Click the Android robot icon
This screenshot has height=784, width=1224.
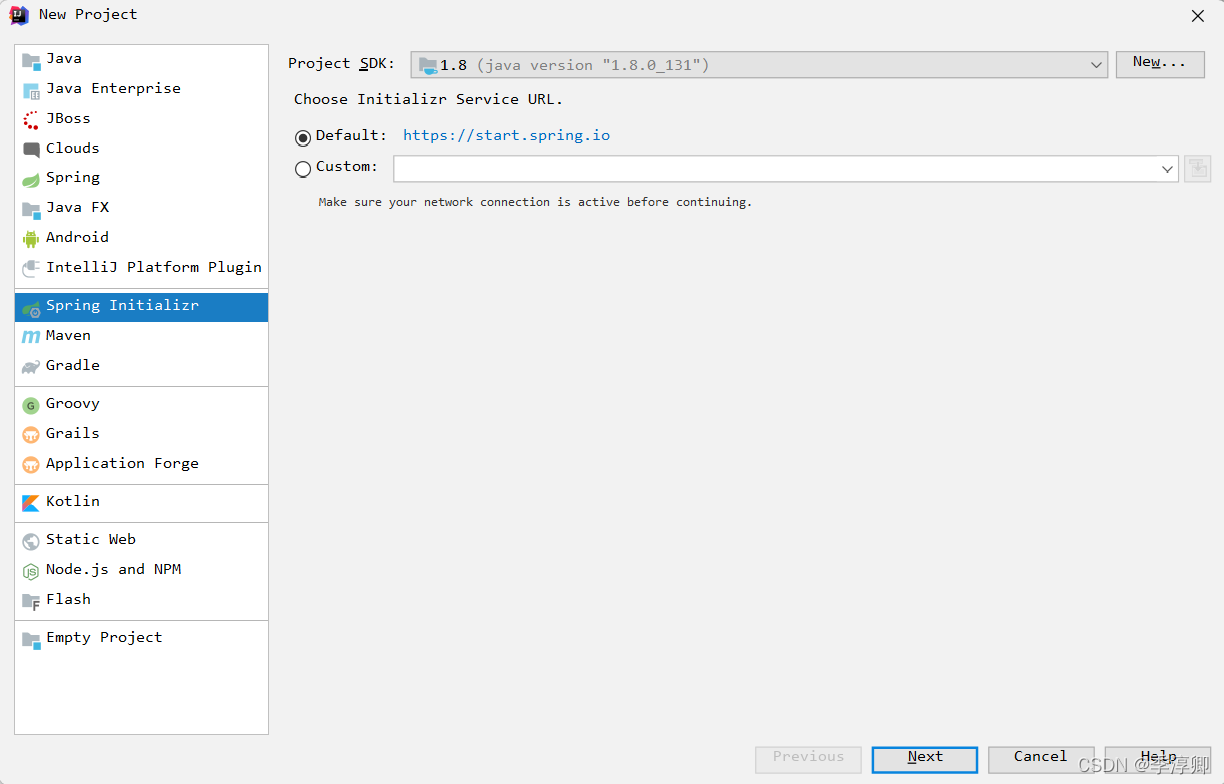pyautogui.click(x=31, y=238)
